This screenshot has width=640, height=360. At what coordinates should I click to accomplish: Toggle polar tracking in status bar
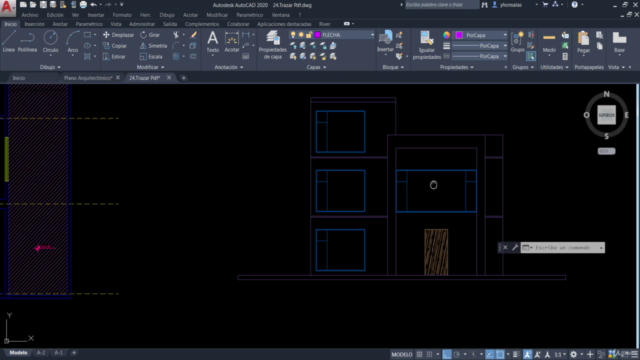click(457, 354)
